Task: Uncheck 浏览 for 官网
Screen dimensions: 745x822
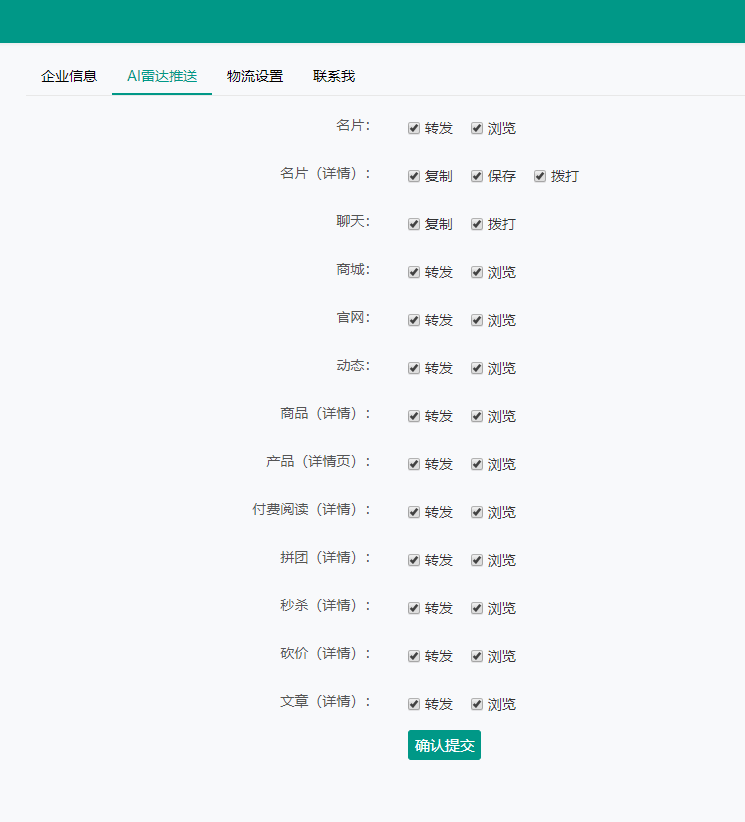Action: pos(477,320)
